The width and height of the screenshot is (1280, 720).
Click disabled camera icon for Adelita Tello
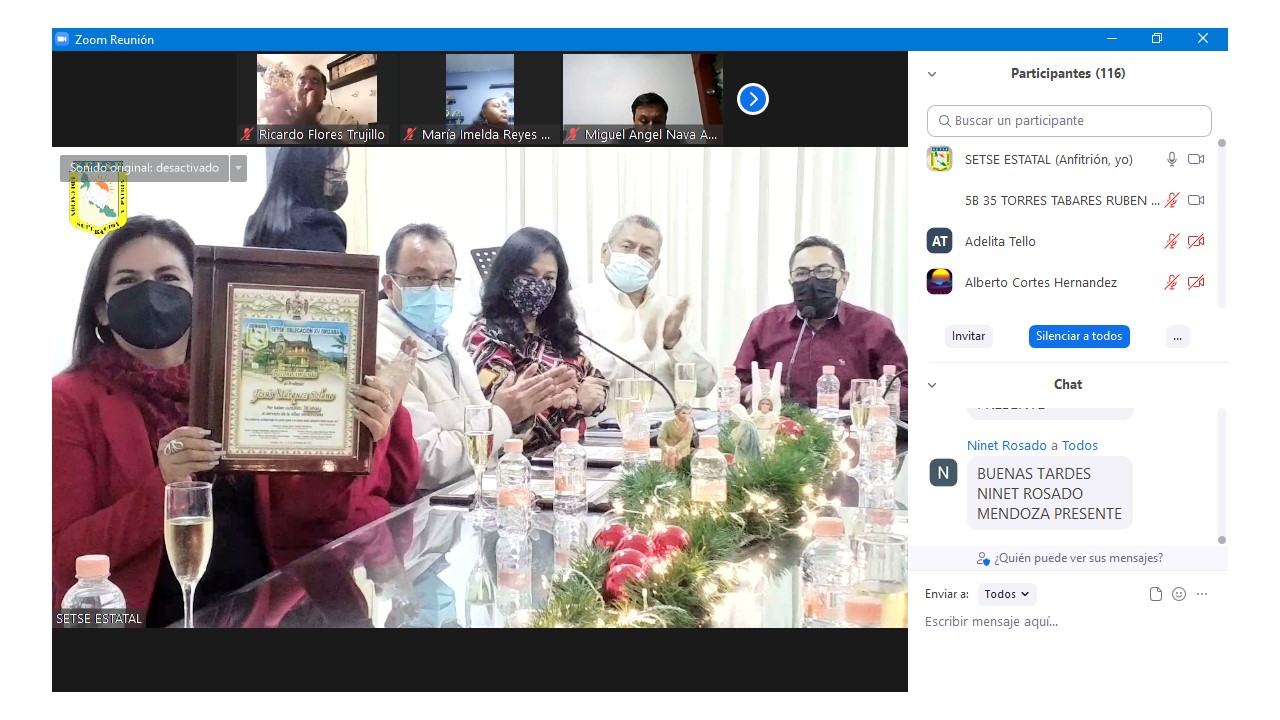(1196, 241)
